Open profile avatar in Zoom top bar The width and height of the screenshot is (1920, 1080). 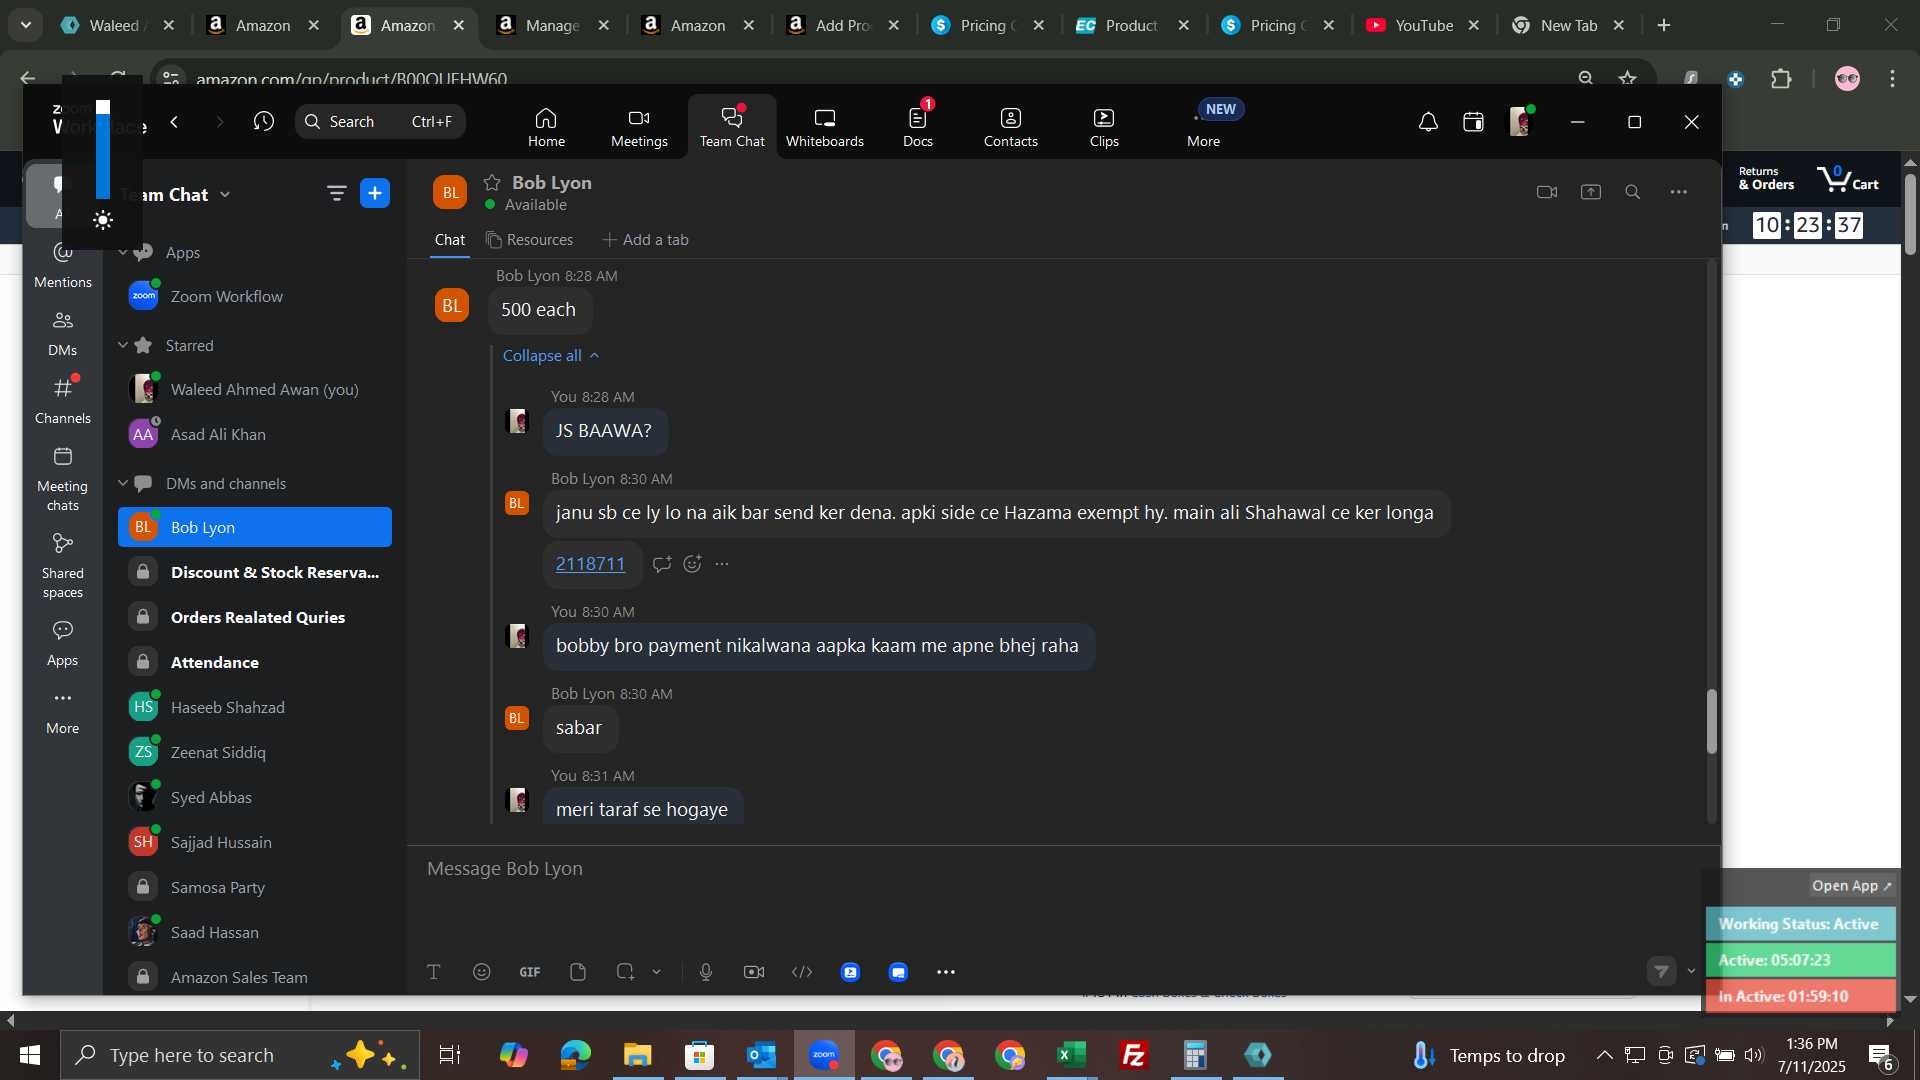pyautogui.click(x=1520, y=122)
